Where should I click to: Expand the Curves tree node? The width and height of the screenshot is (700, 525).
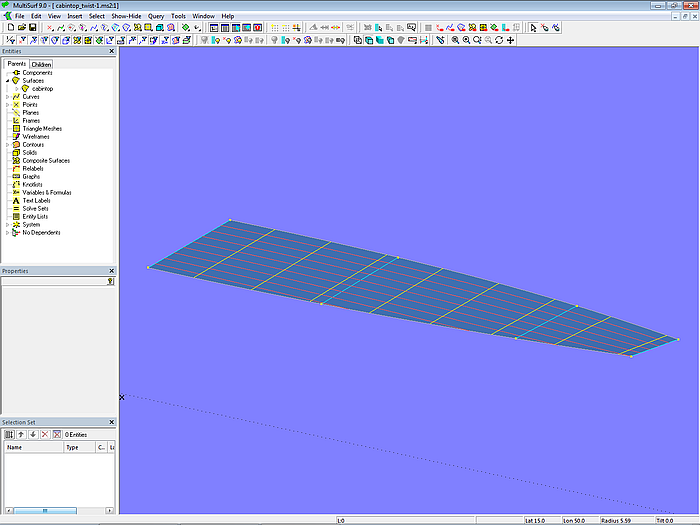(x=8, y=97)
